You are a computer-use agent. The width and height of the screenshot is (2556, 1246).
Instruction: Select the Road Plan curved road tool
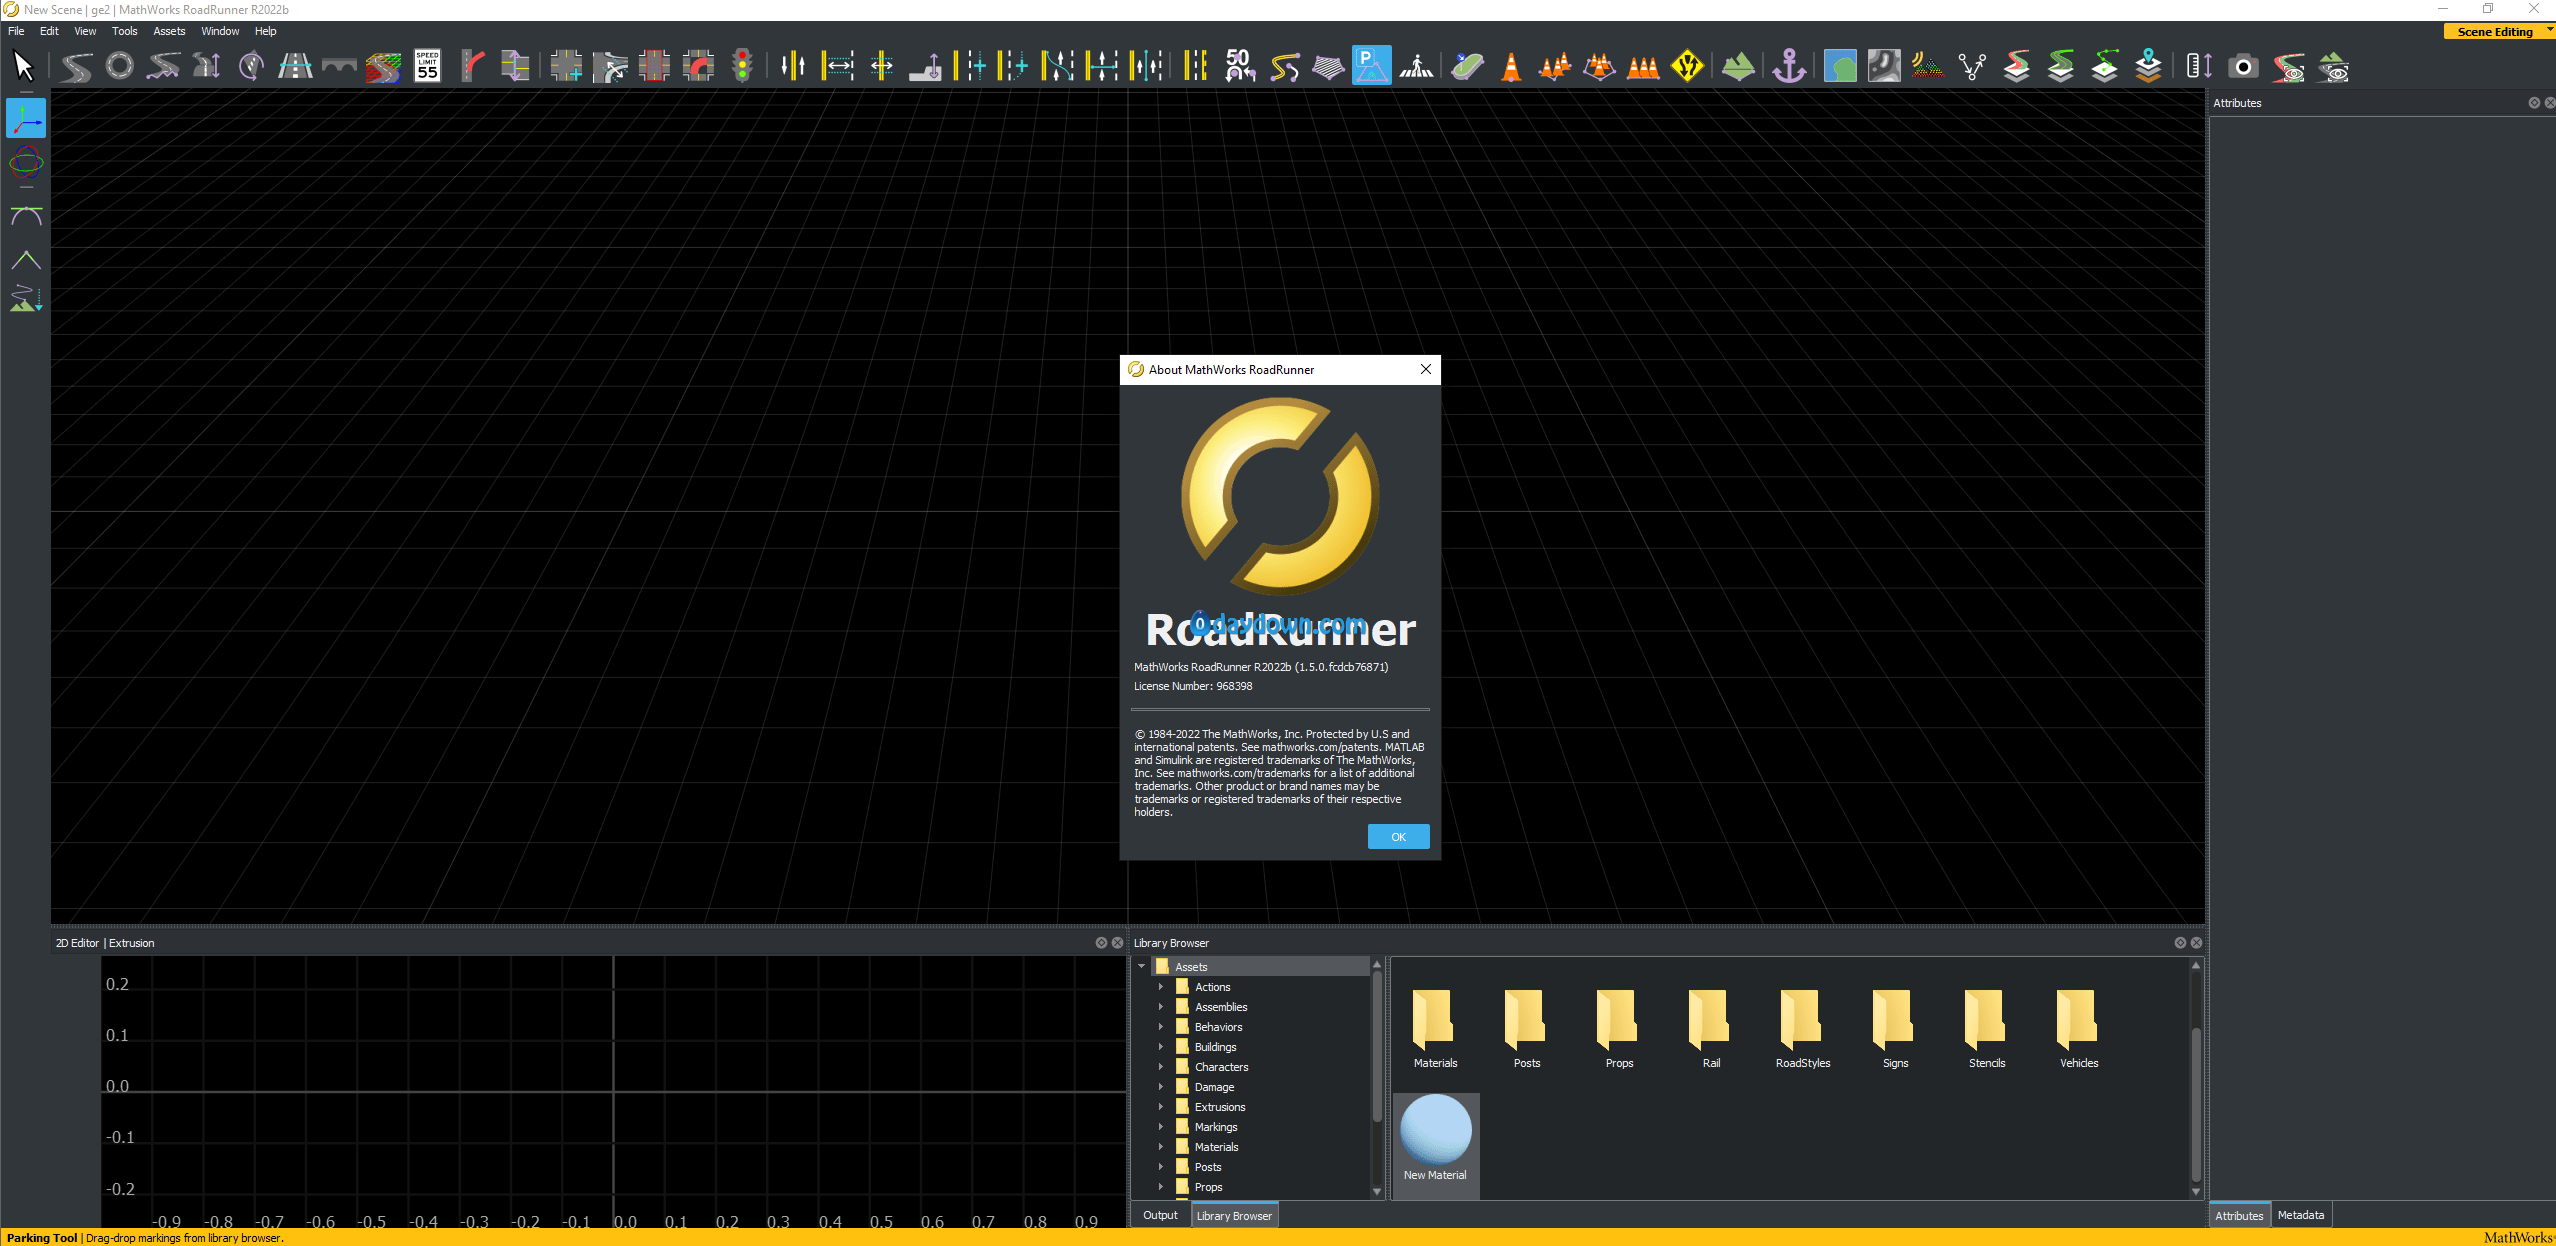[x=76, y=67]
